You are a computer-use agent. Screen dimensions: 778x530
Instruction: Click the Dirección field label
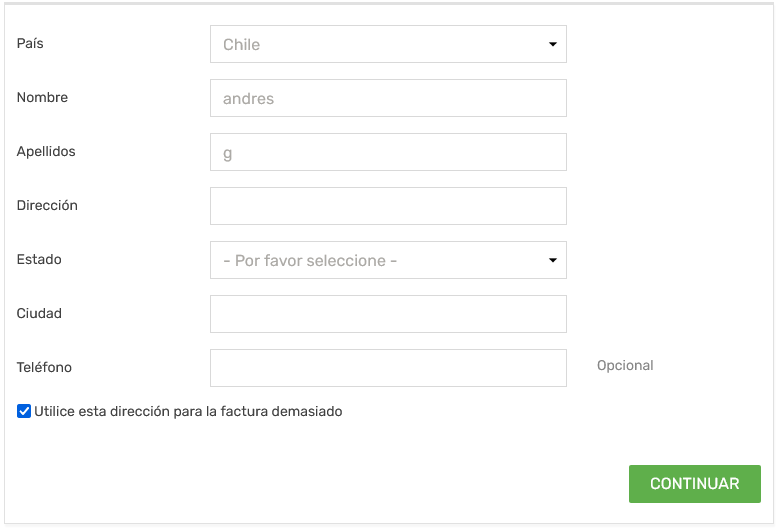47,206
